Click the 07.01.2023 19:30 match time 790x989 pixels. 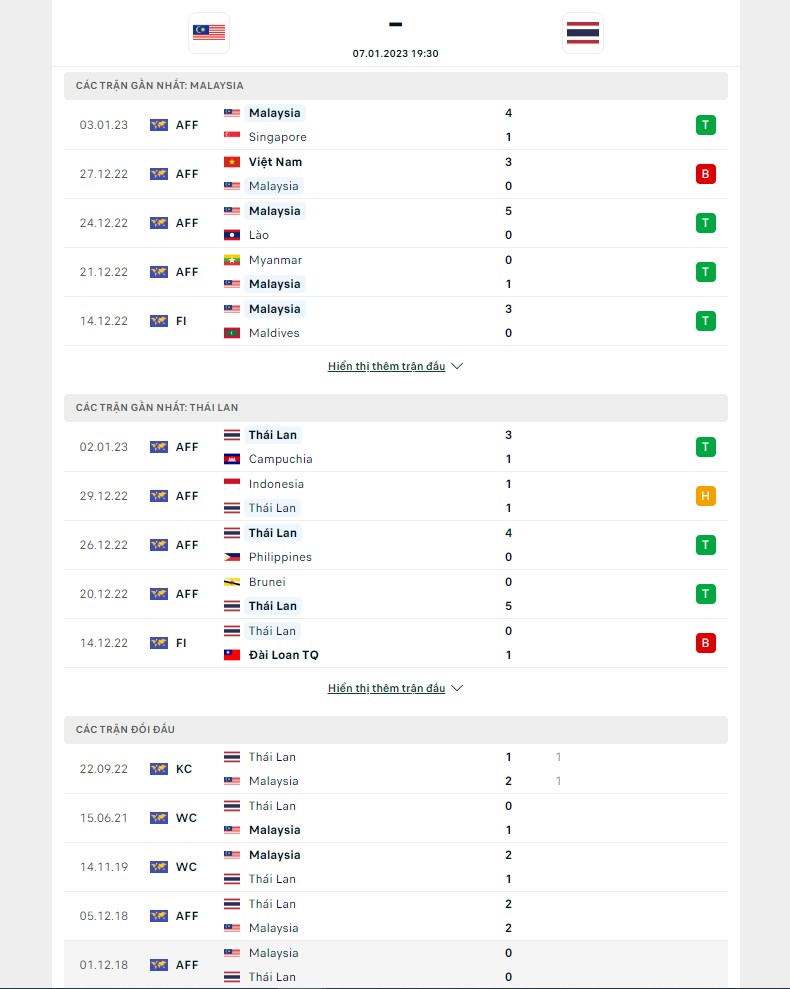[395, 53]
